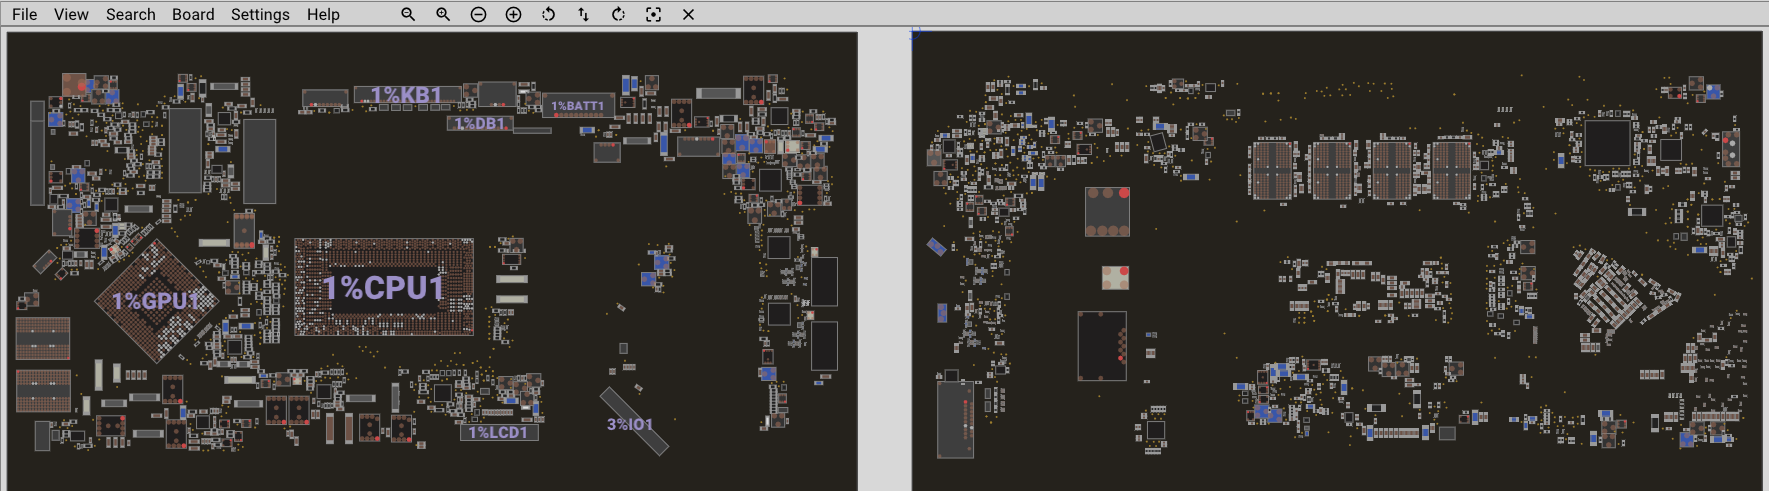Zoom in with the circled plus icon
The image size is (1769, 491).
(x=513, y=14)
